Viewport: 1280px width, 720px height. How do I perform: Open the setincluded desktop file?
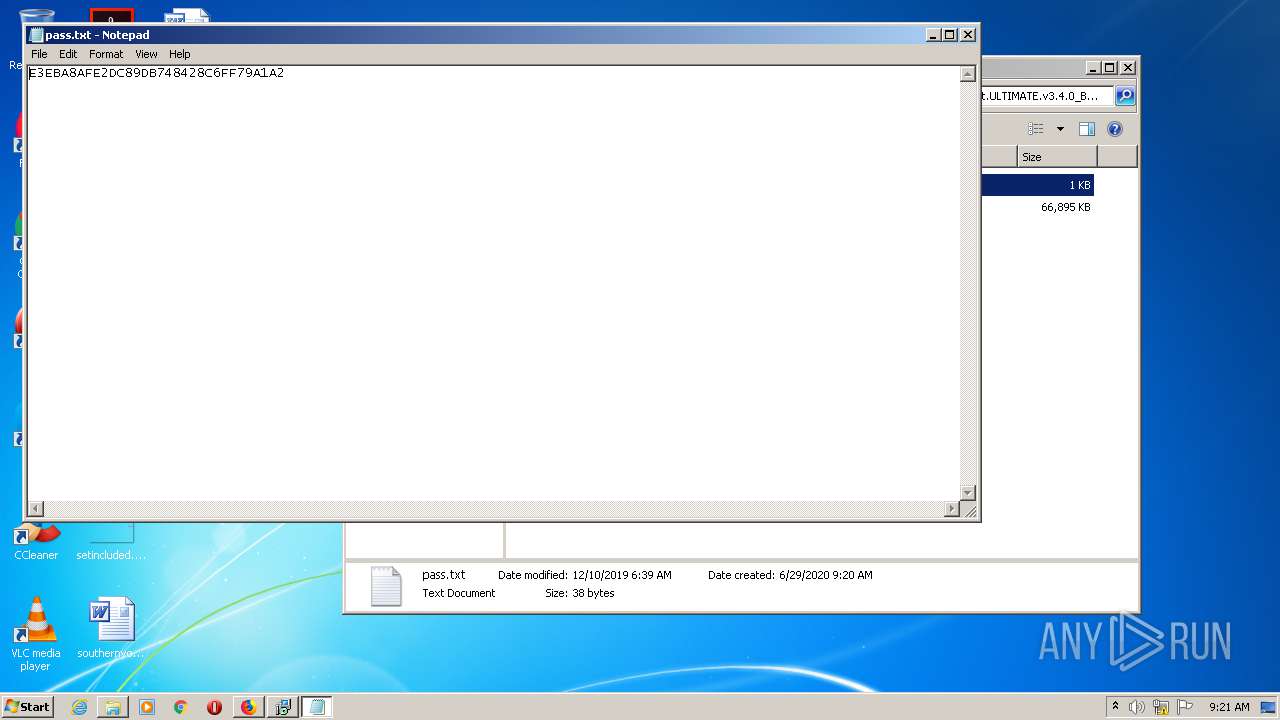(x=111, y=541)
